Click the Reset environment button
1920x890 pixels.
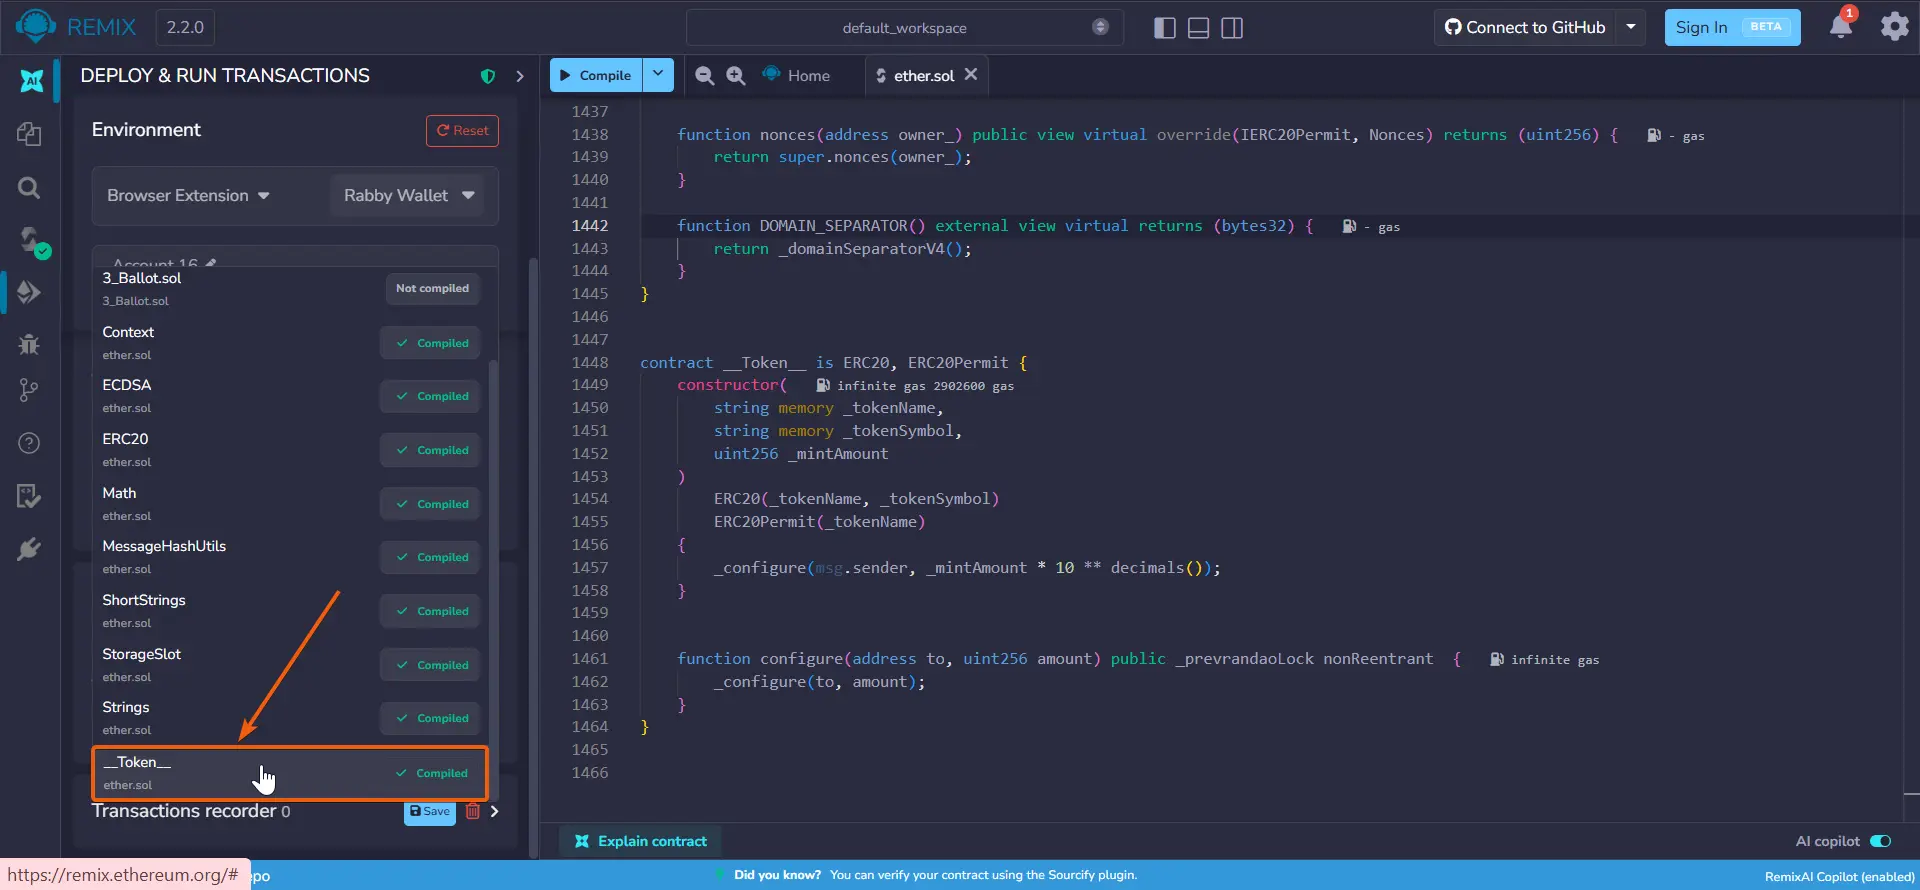[462, 131]
